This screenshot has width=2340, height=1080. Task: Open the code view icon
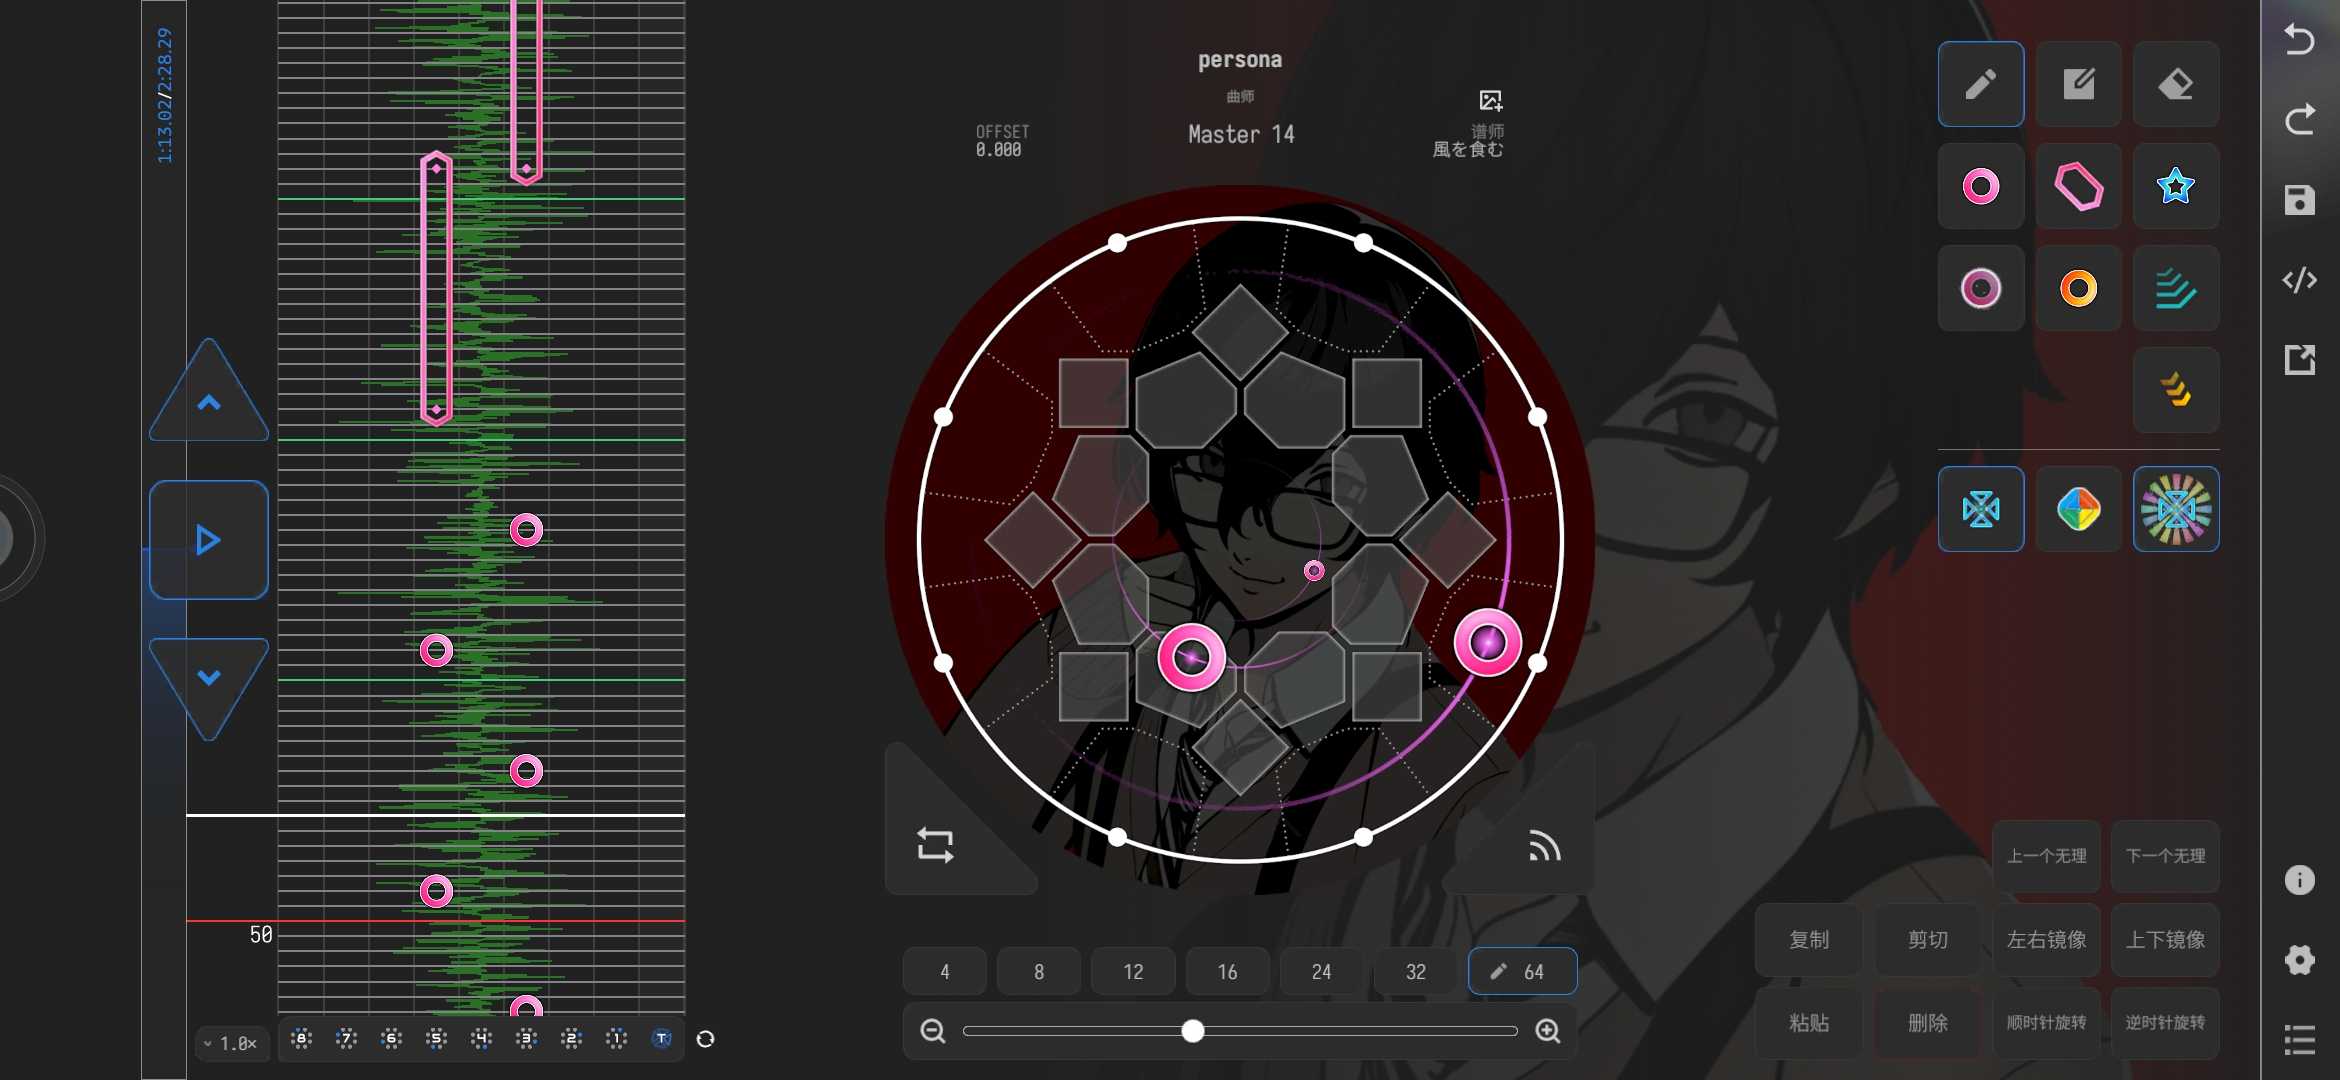coord(2299,280)
